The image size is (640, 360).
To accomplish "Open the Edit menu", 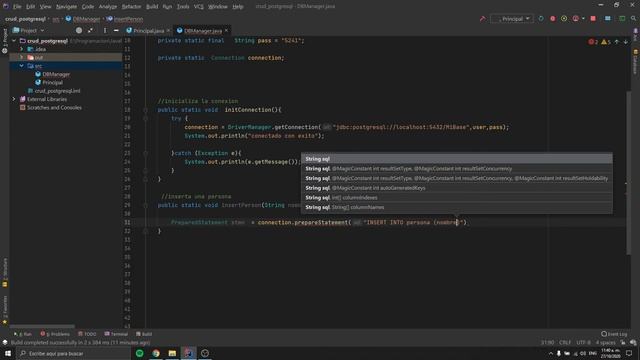I will coord(31,7).
